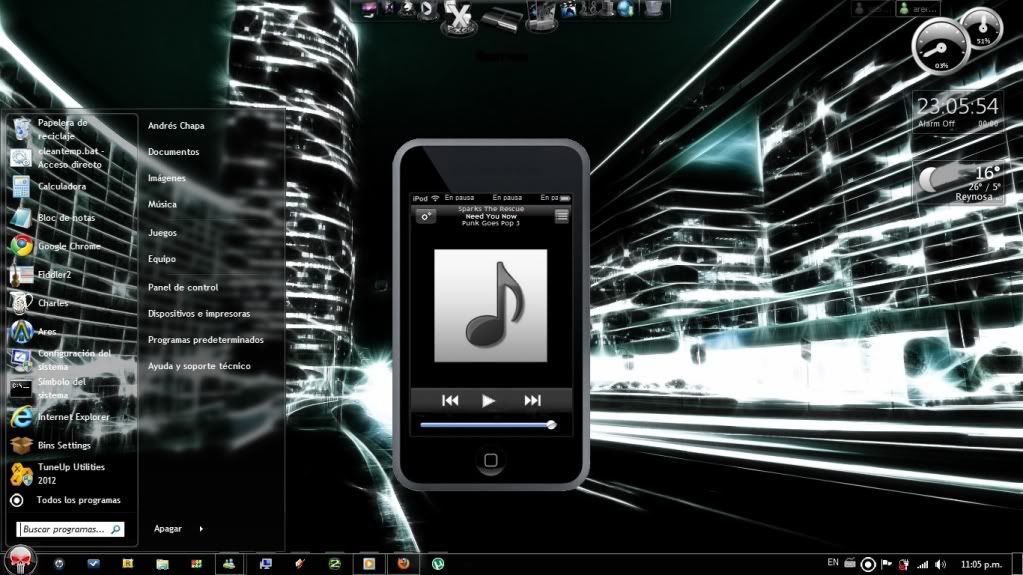Open the file explorer taskbar icon

coord(162,564)
